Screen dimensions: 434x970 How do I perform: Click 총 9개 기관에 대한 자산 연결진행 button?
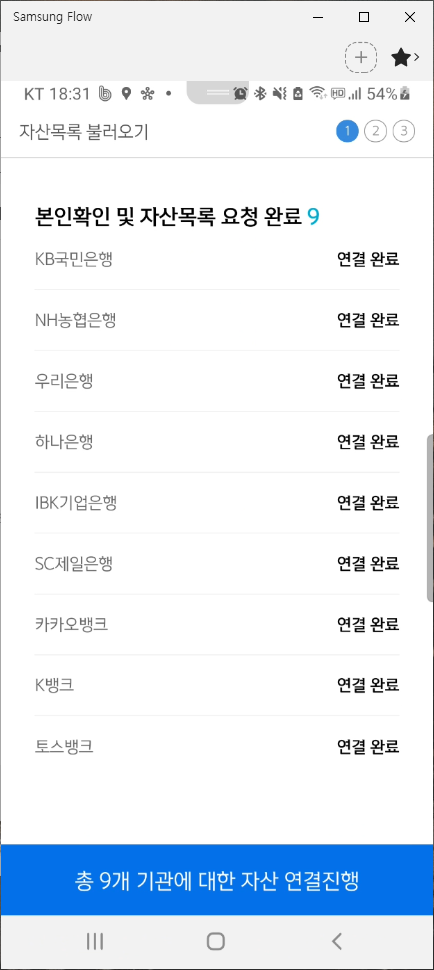217,880
